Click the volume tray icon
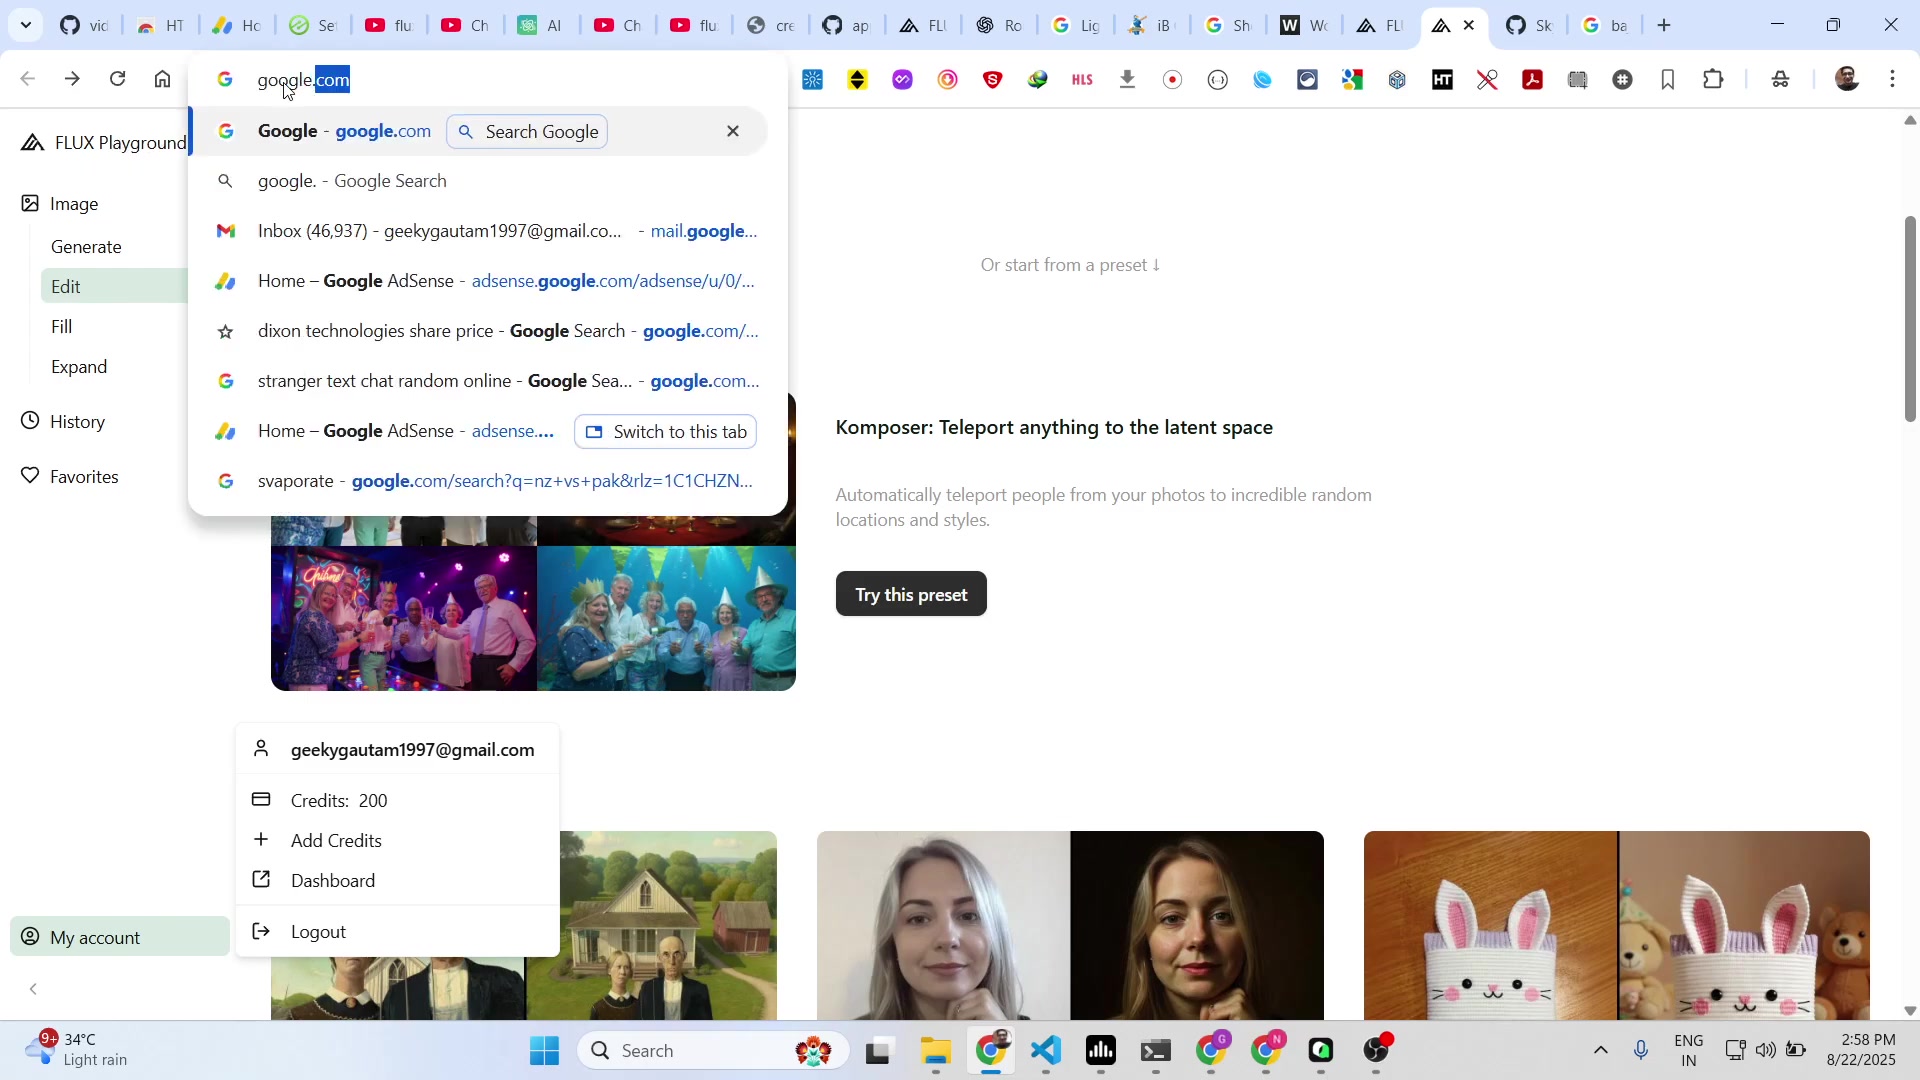The height and width of the screenshot is (1080, 1920). (1766, 1050)
